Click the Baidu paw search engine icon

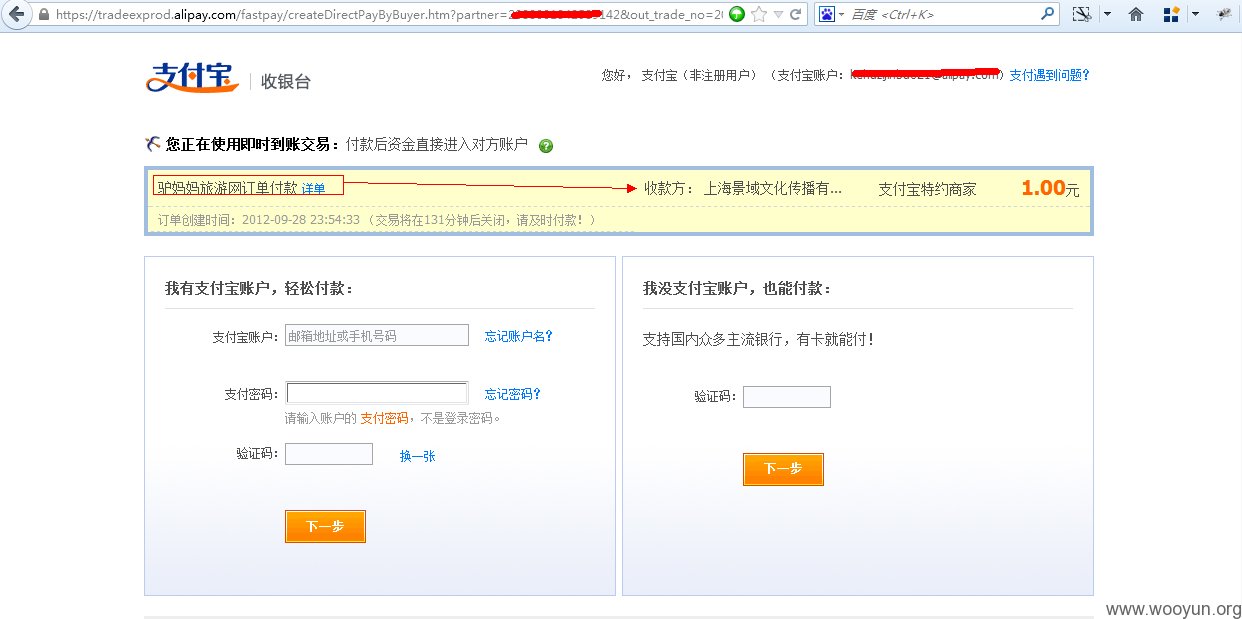click(827, 14)
